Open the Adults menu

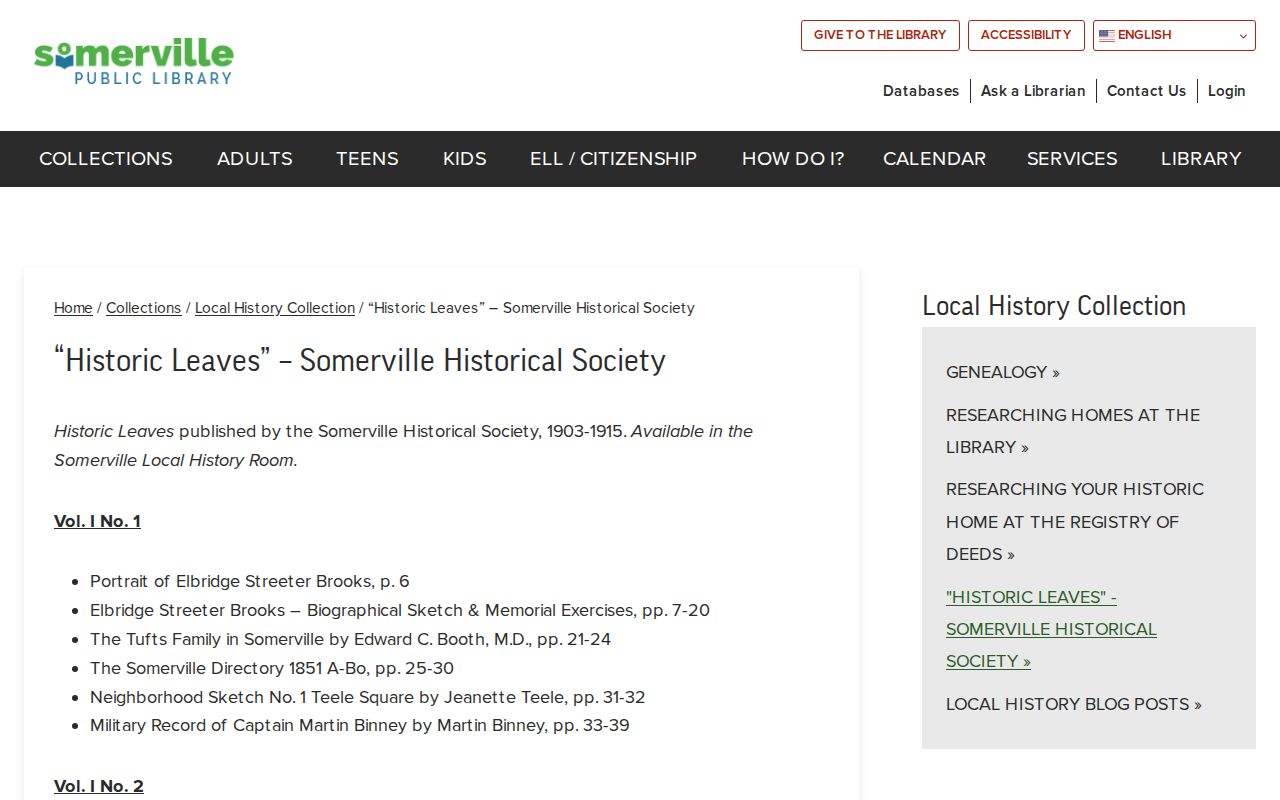[x=255, y=159]
